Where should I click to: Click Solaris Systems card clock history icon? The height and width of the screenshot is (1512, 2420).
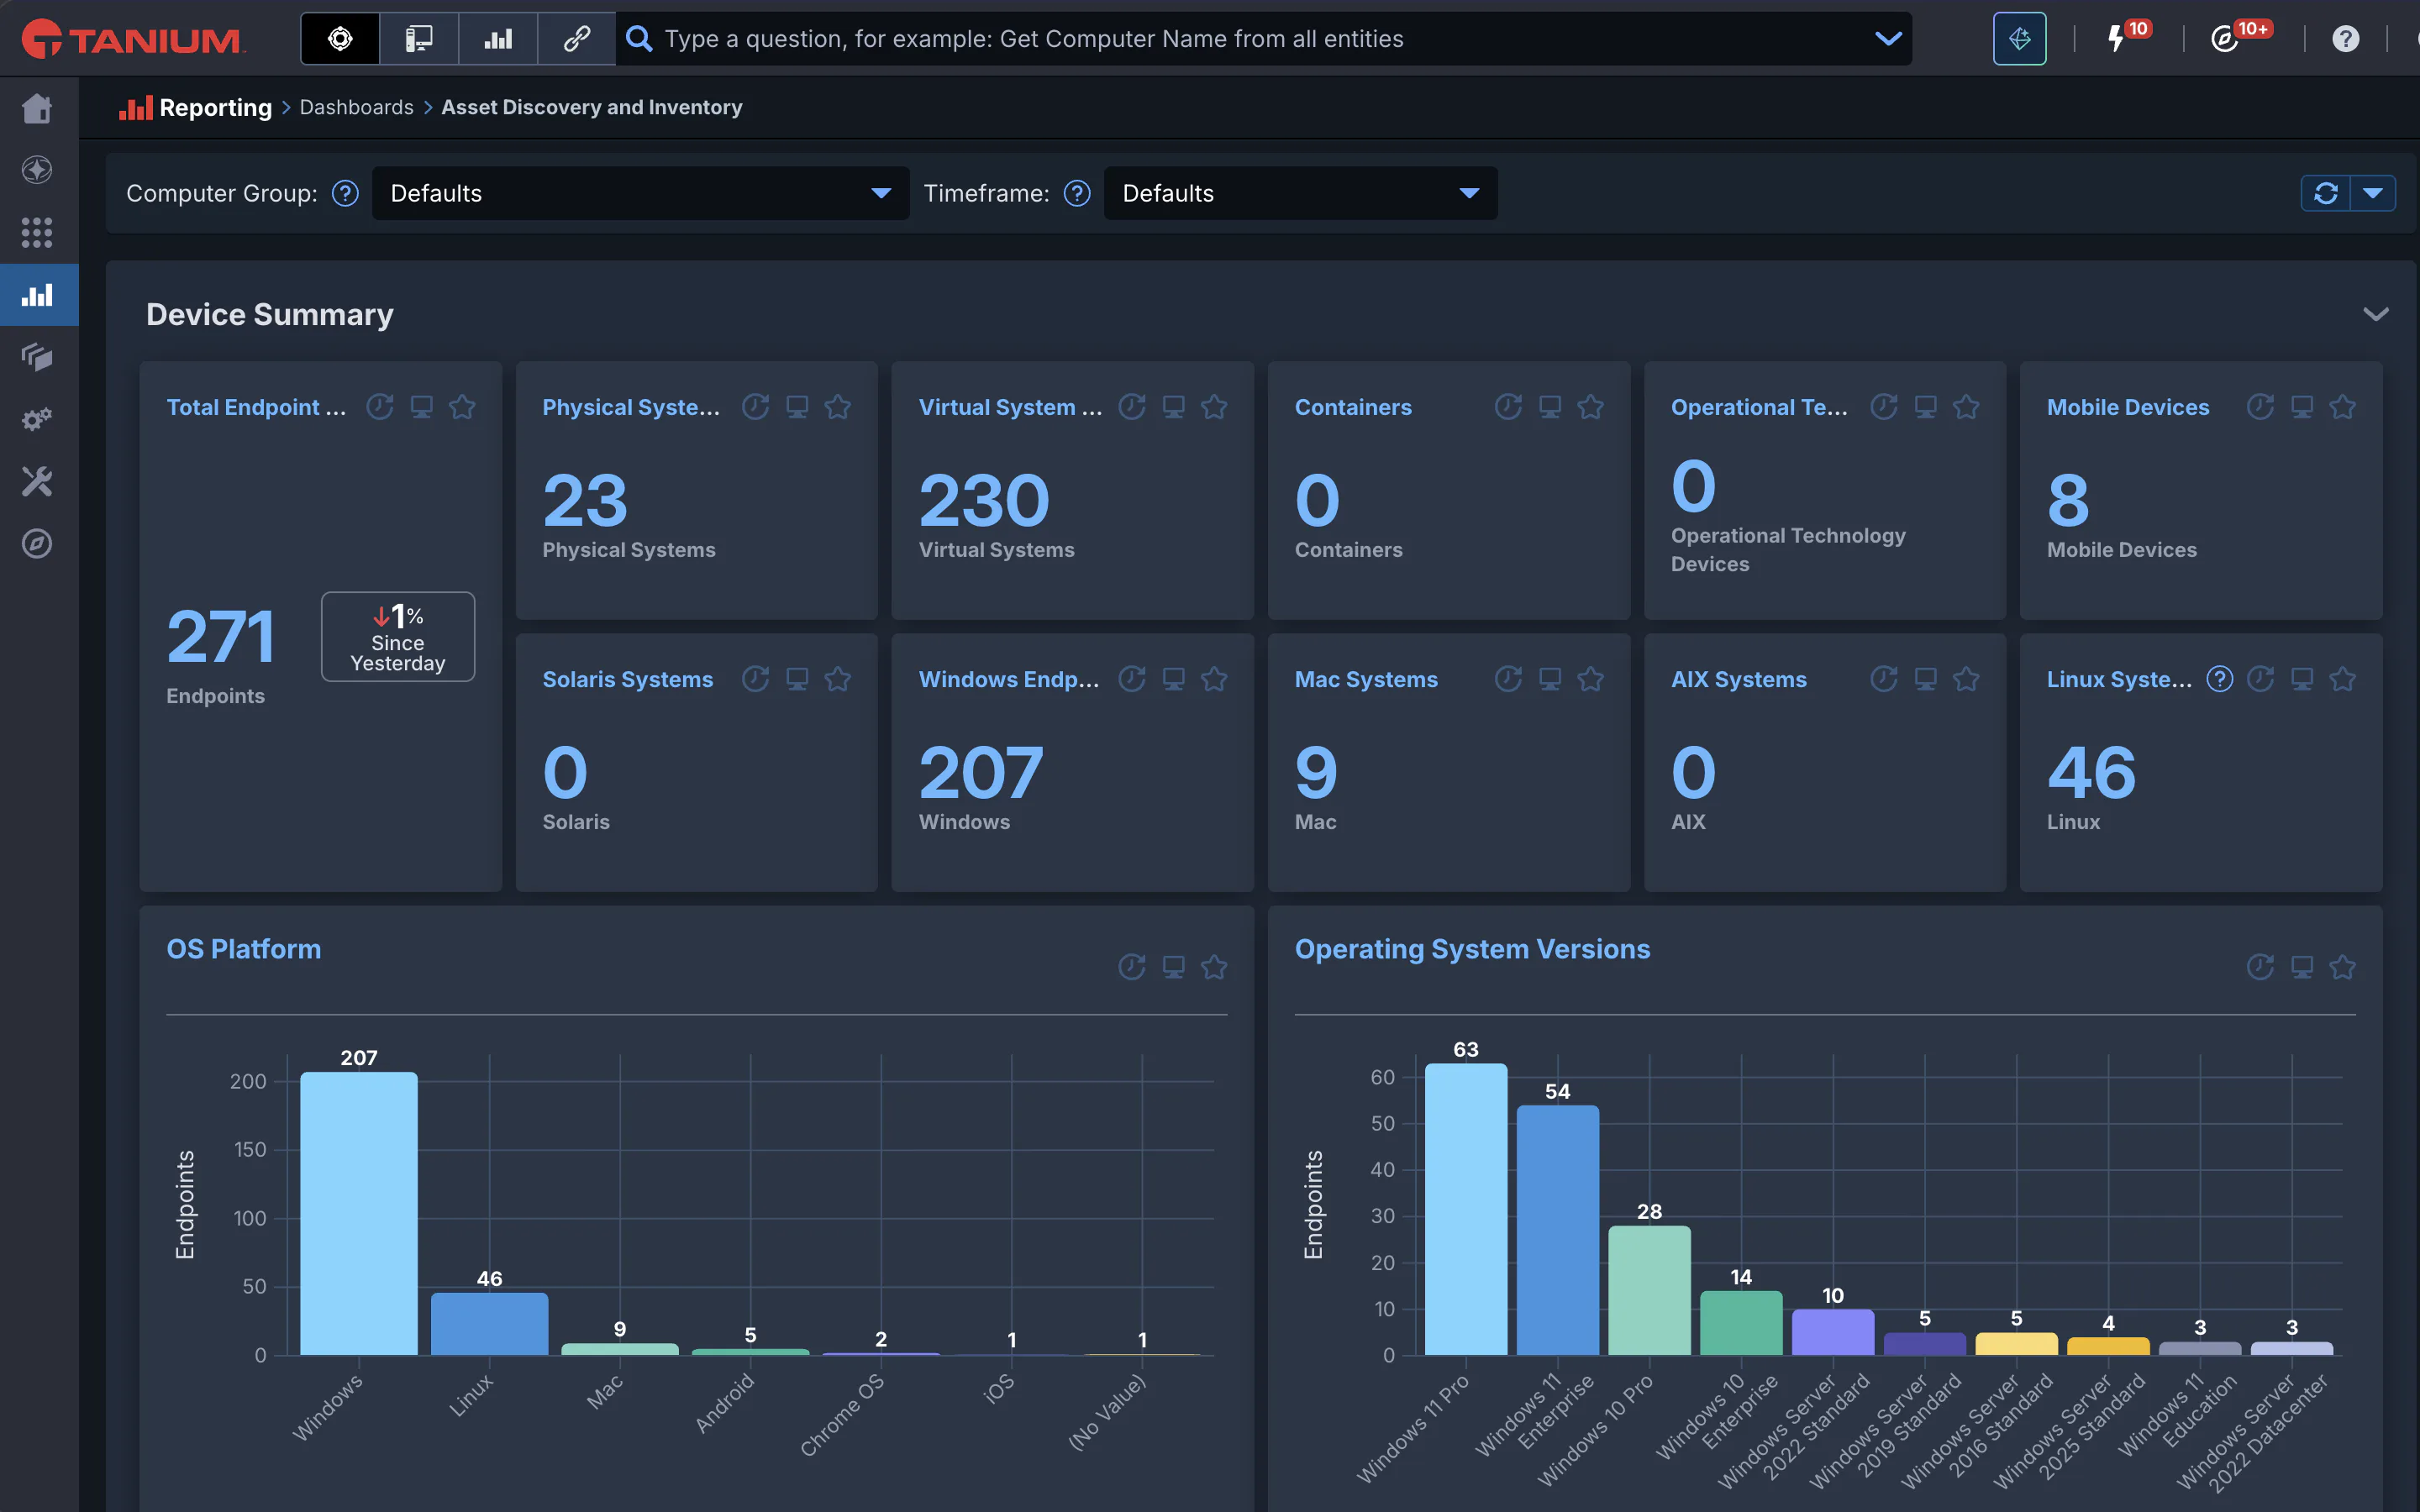[x=755, y=679]
